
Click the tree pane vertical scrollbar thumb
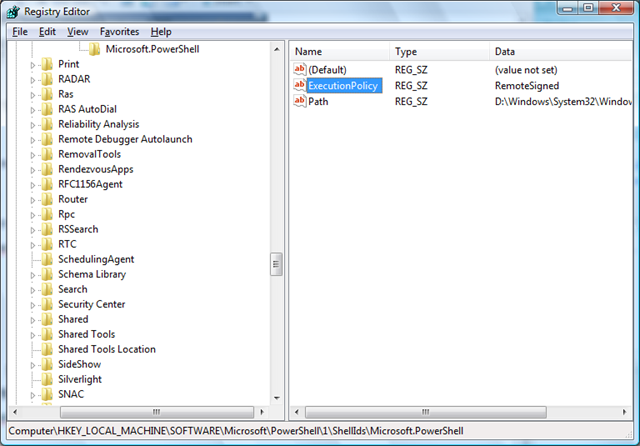point(276,264)
